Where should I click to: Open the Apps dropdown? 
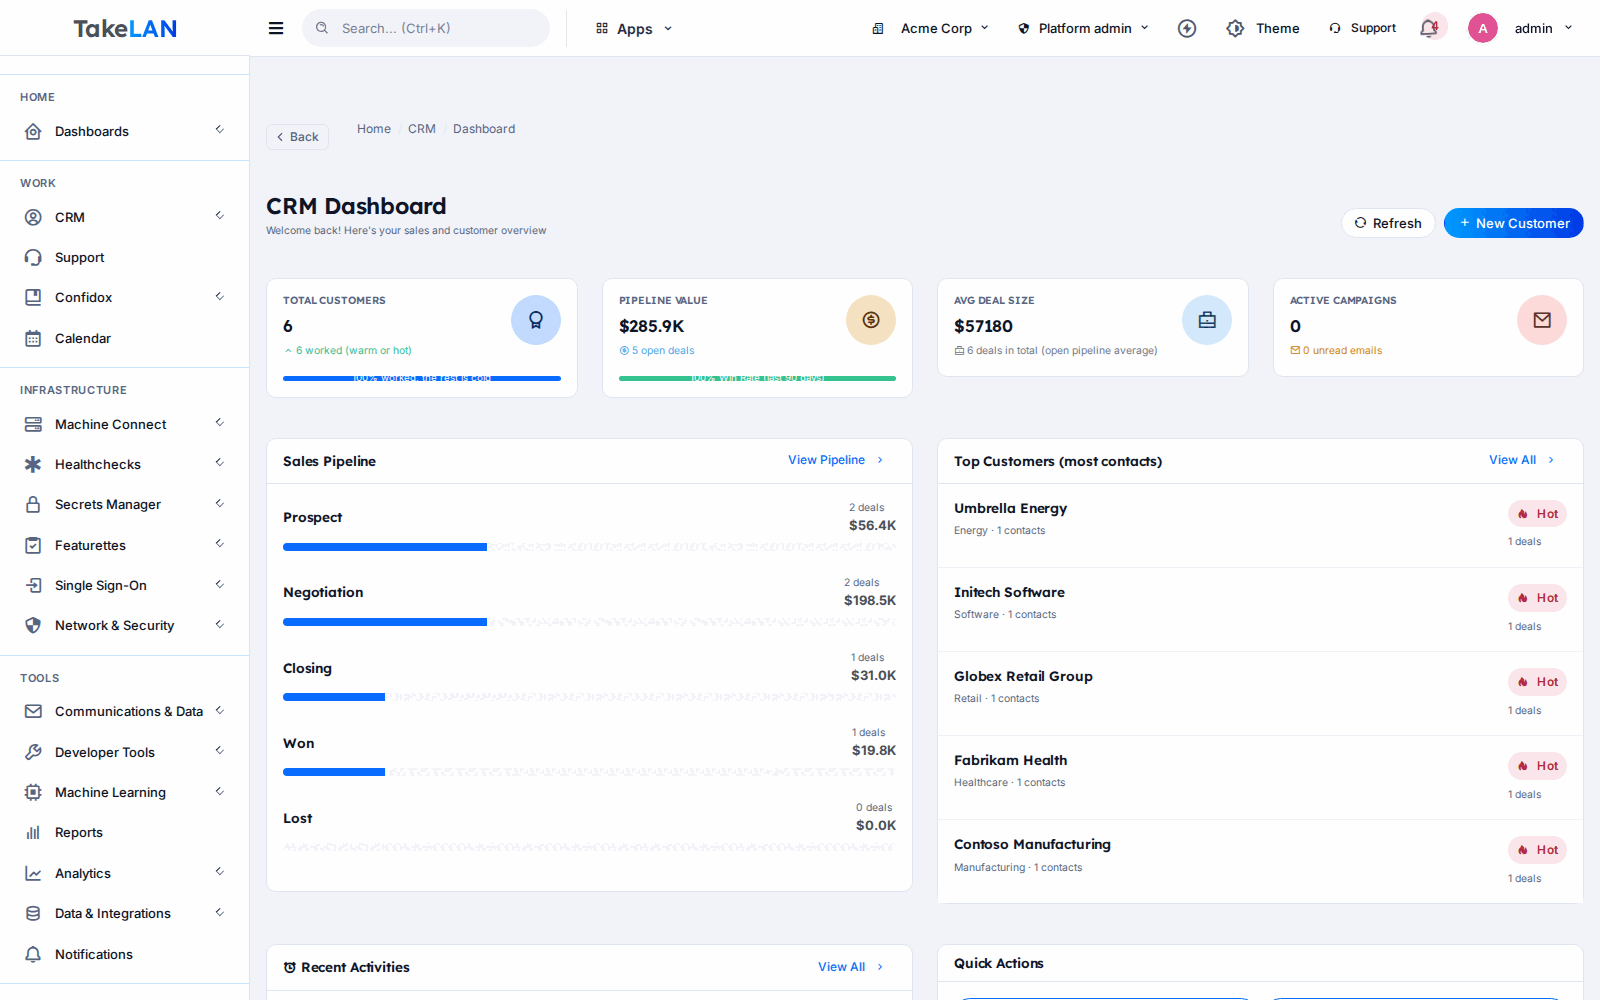click(634, 28)
